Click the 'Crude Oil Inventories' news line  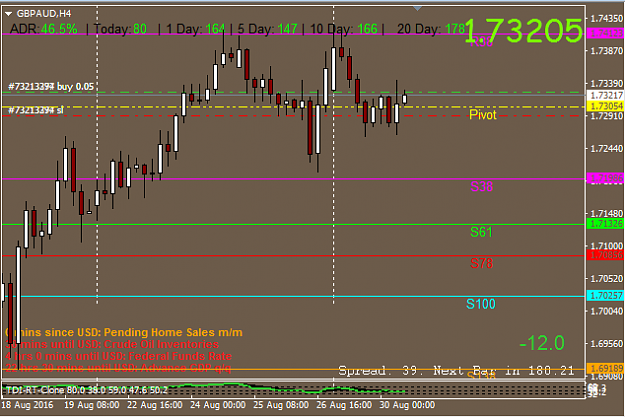point(112,344)
